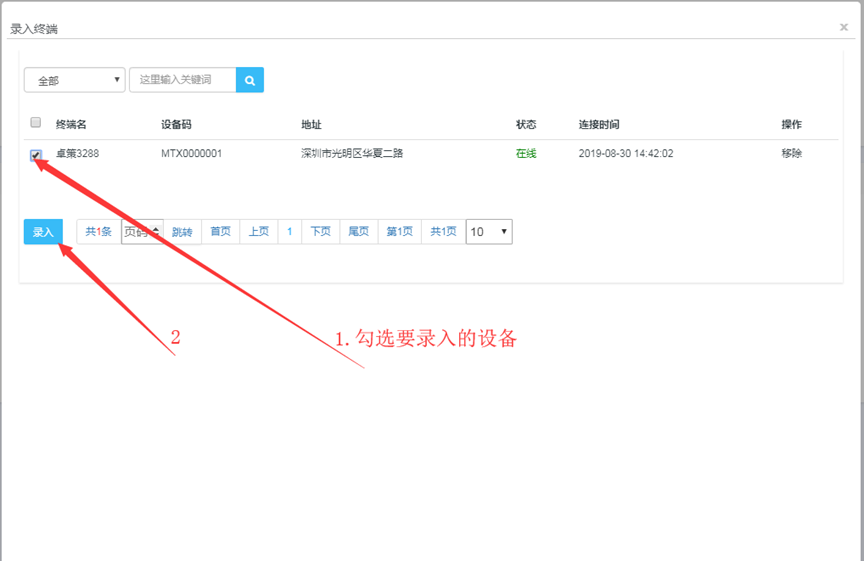This screenshot has width=864, height=561.
Task: Click the 跳转 jump button
Action: [x=181, y=232]
